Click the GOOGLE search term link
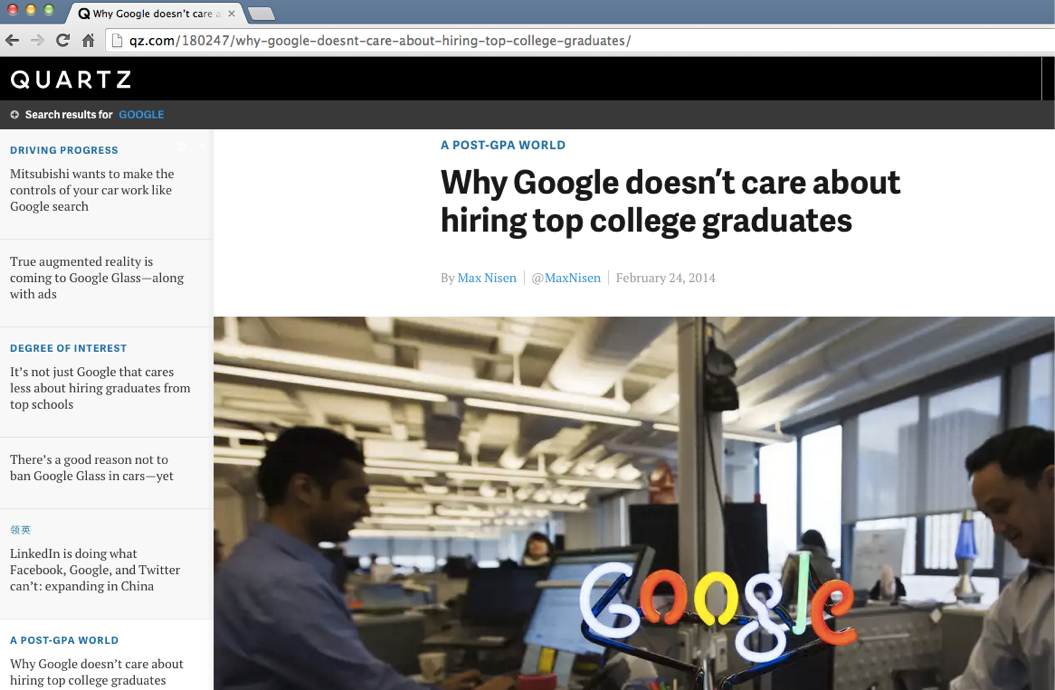 (x=141, y=115)
